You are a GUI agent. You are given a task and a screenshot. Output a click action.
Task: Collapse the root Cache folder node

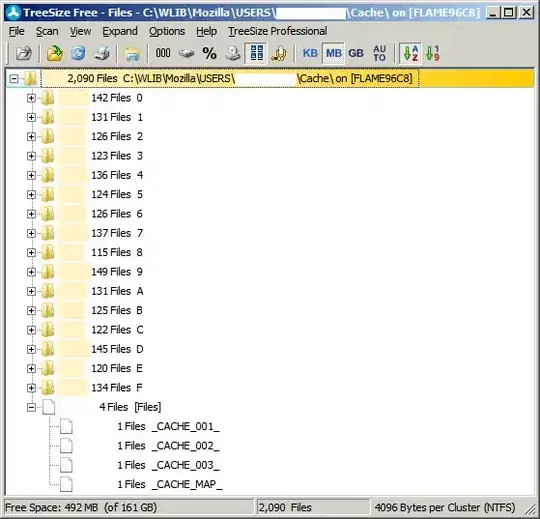tap(14, 79)
